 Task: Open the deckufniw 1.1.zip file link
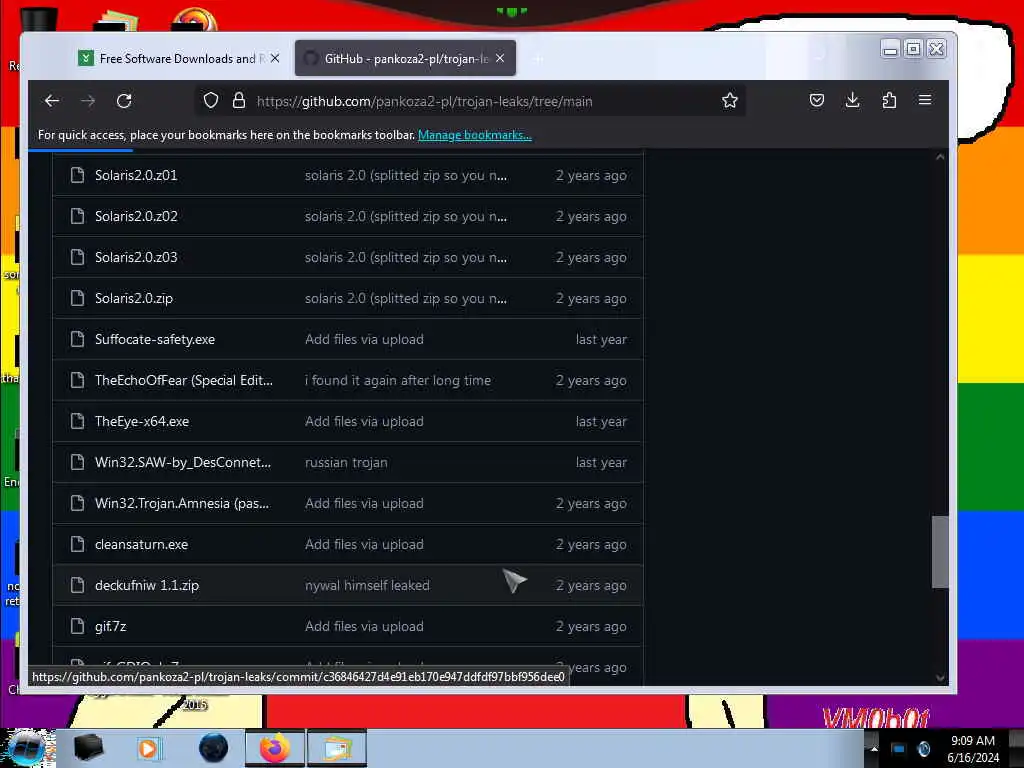click(147, 585)
